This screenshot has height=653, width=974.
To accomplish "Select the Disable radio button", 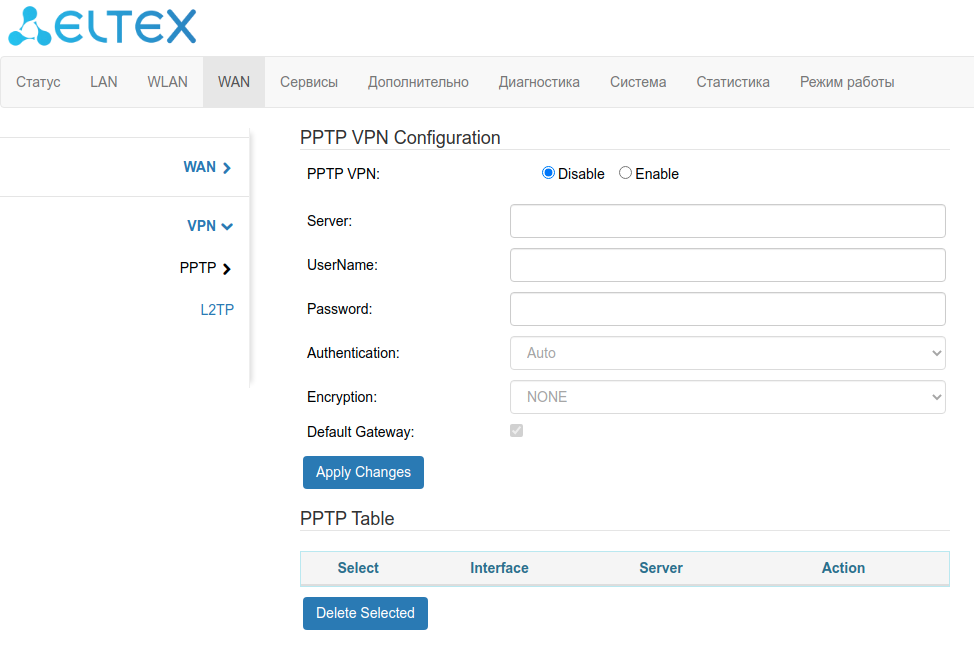I will (548, 173).
